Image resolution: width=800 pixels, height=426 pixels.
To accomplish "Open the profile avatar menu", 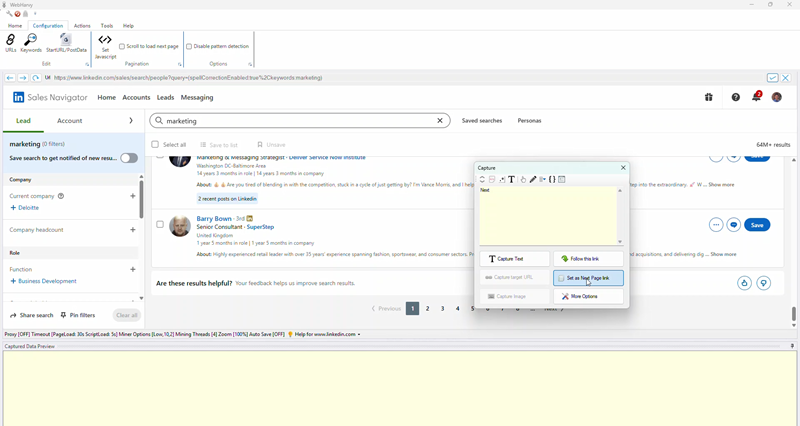I will pyautogui.click(x=777, y=97).
